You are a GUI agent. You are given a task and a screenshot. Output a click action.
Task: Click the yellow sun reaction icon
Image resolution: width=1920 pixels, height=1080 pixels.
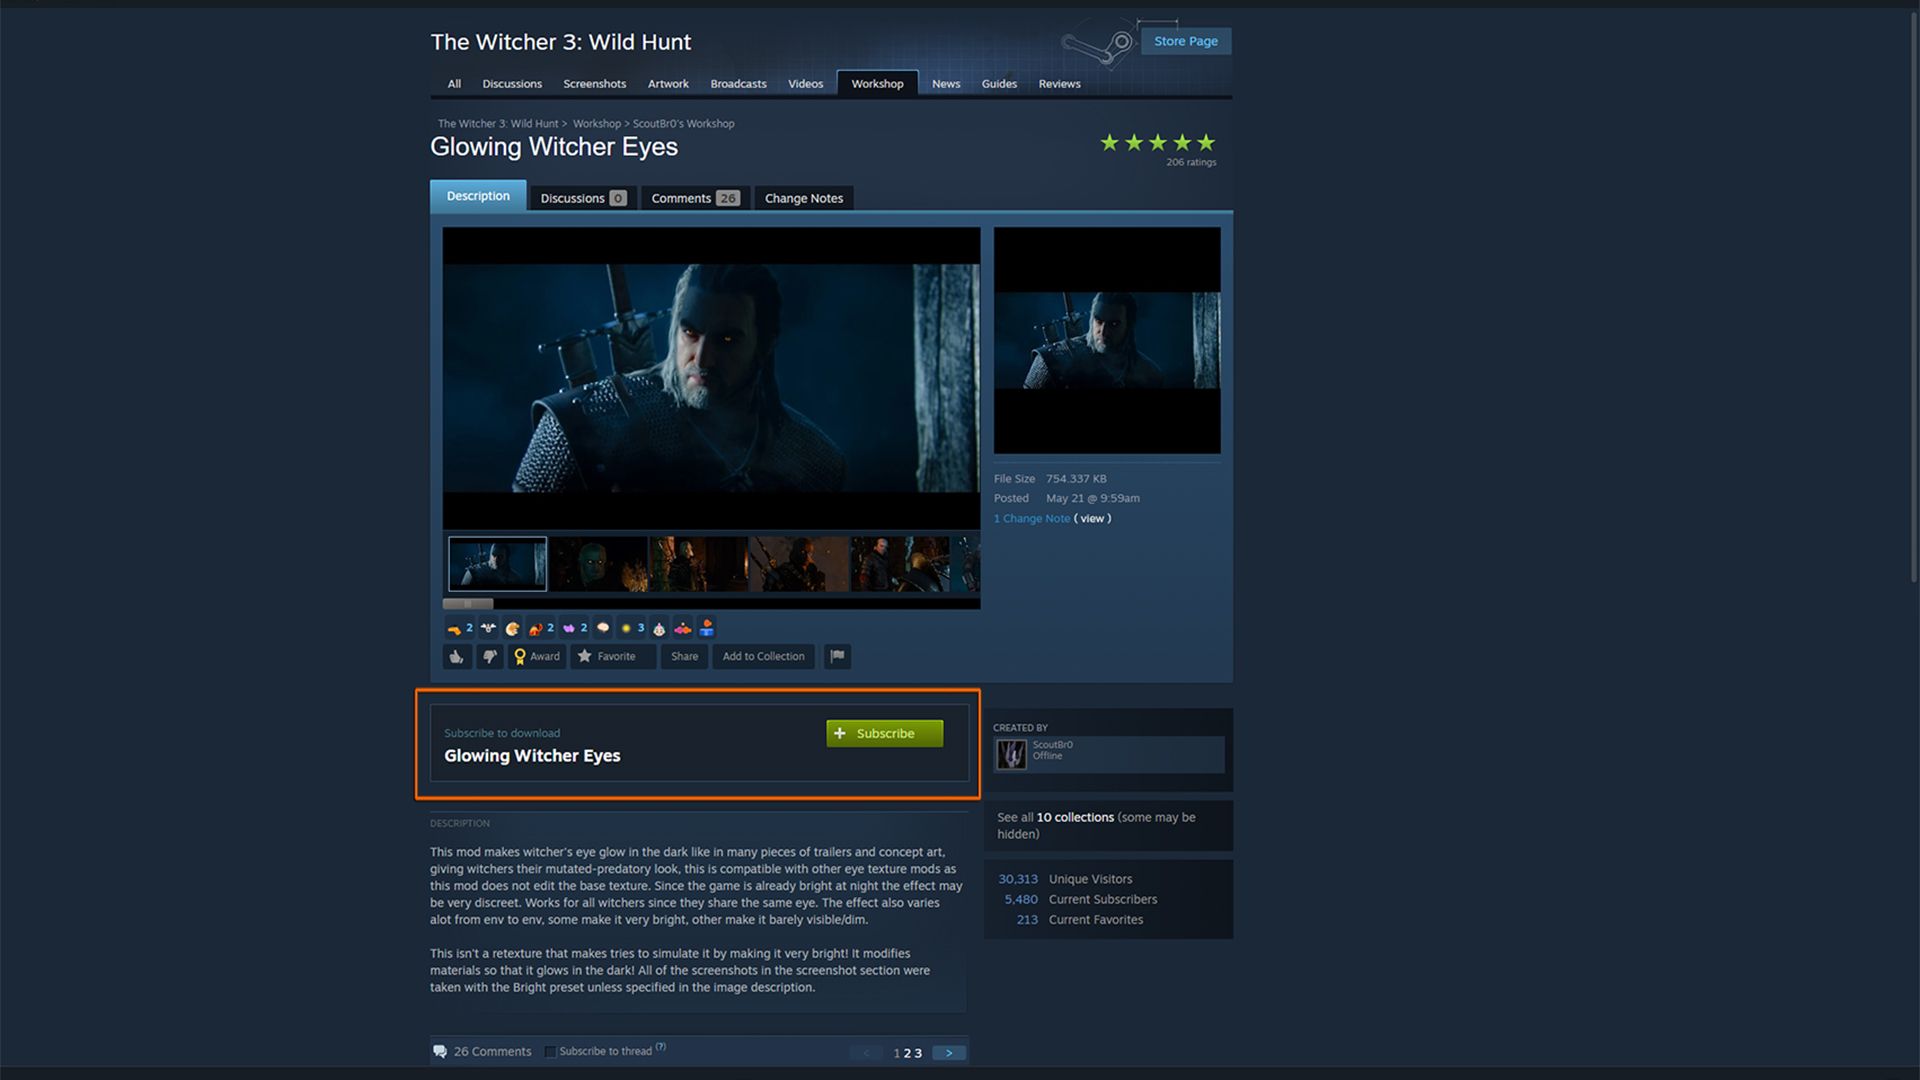626,629
